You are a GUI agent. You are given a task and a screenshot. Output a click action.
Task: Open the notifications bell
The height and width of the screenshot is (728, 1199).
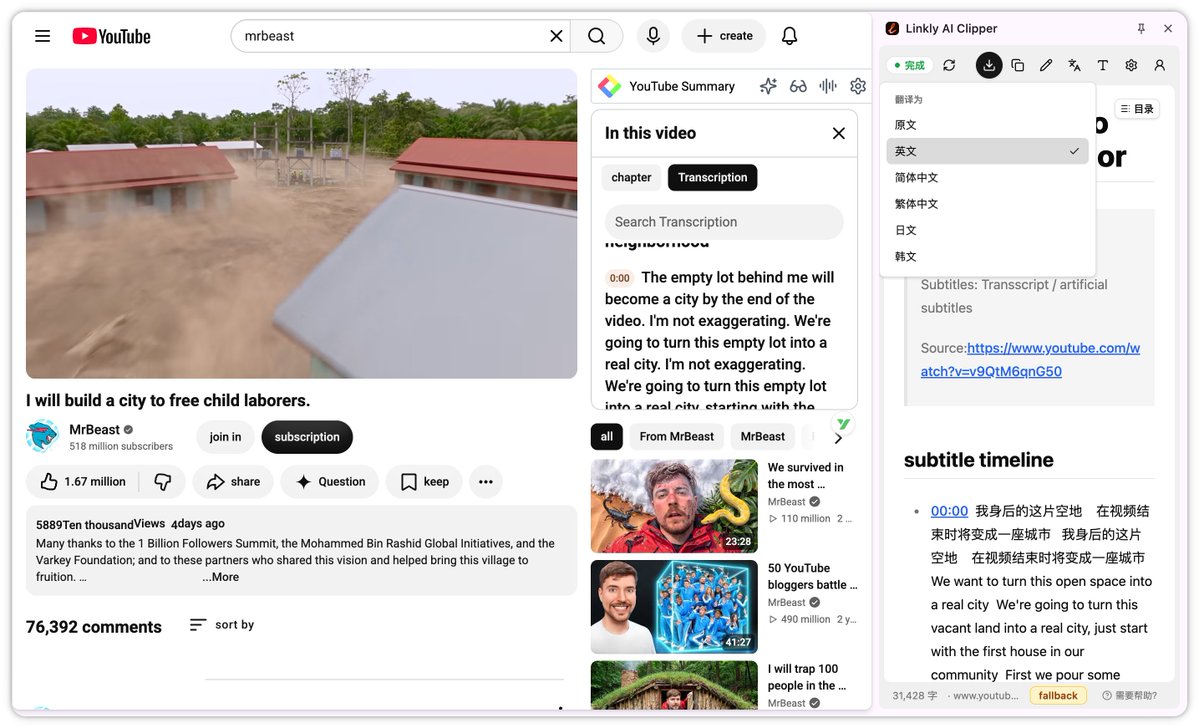click(789, 36)
